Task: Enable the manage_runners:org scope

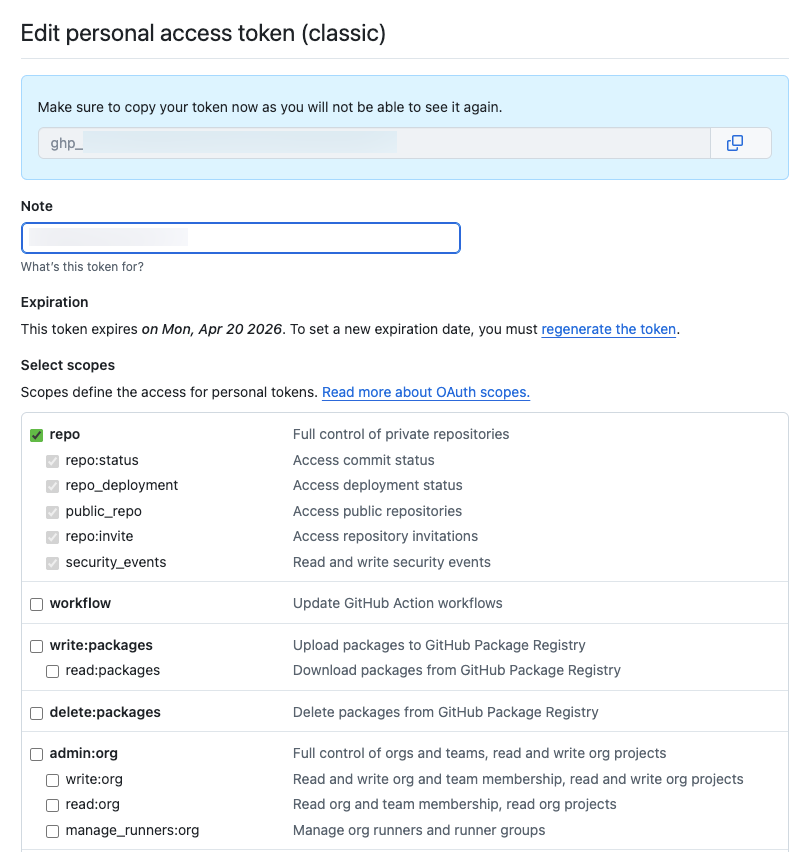Action: pyautogui.click(x=52, y=830)
